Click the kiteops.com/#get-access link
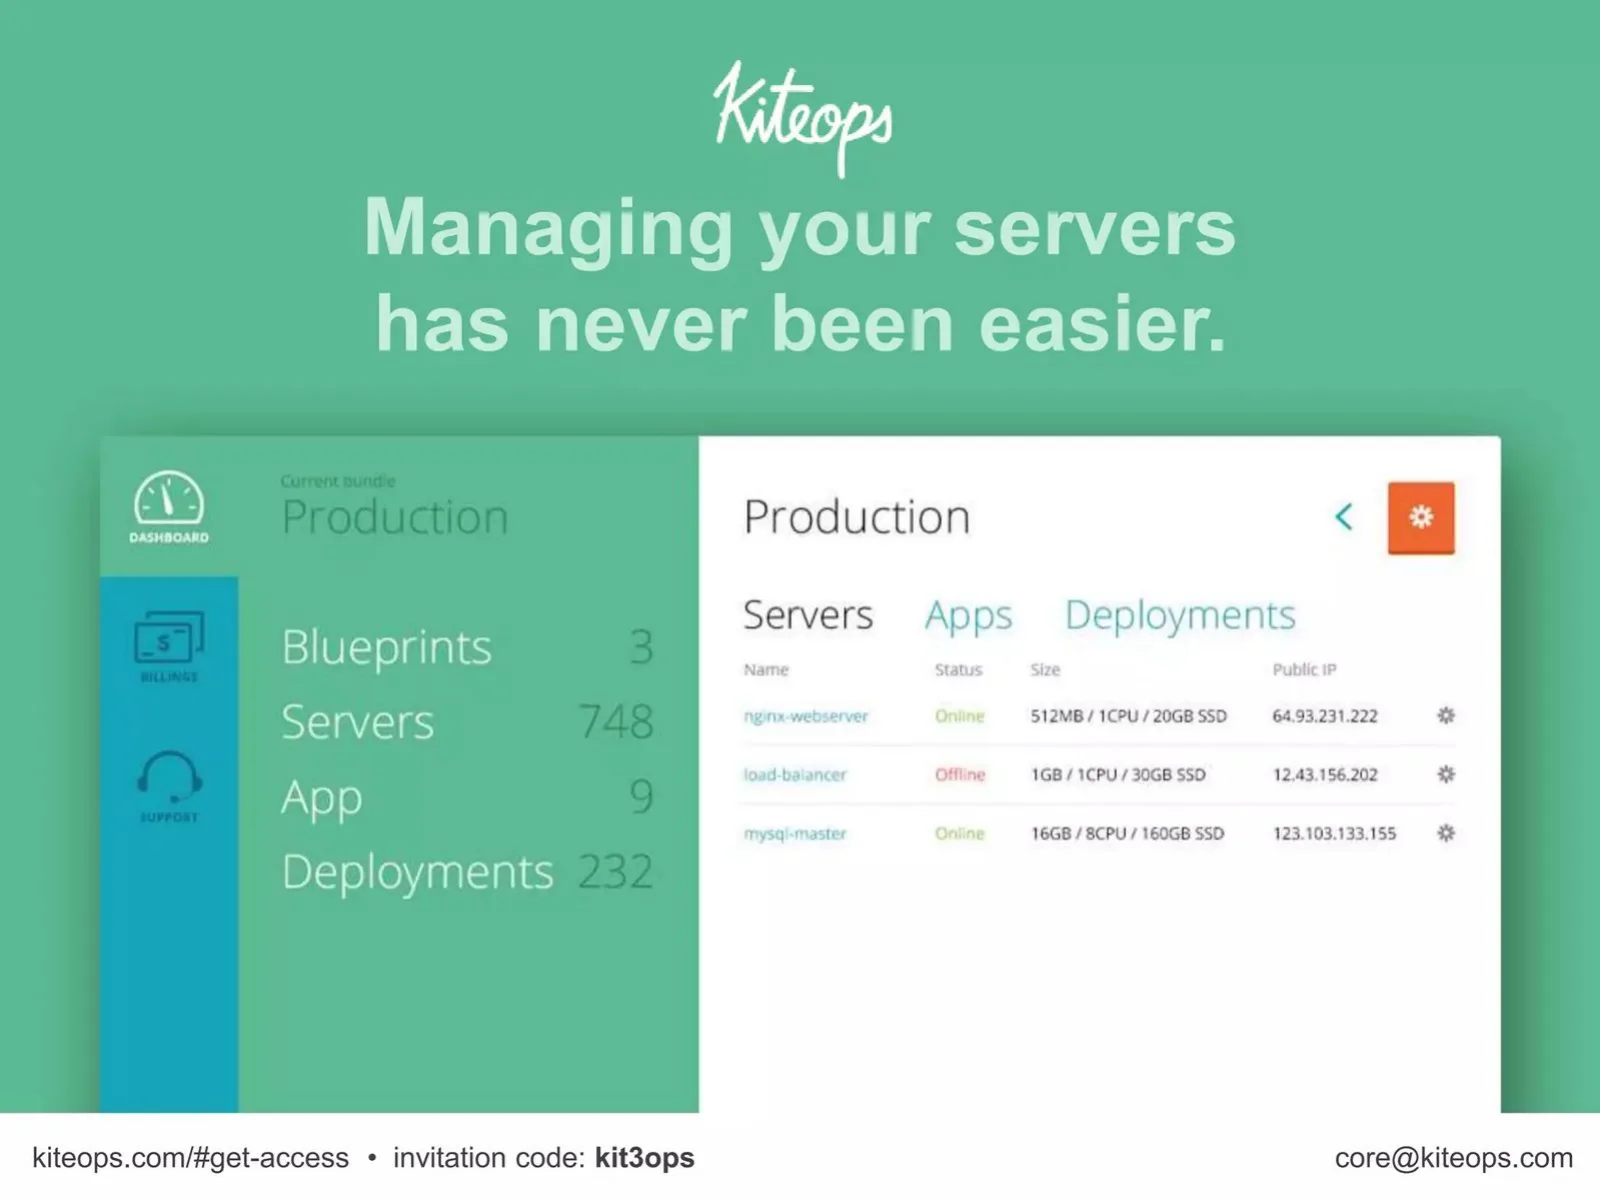The height and width of the screenshot is (1200, 1600). [x=191, y=1158]
